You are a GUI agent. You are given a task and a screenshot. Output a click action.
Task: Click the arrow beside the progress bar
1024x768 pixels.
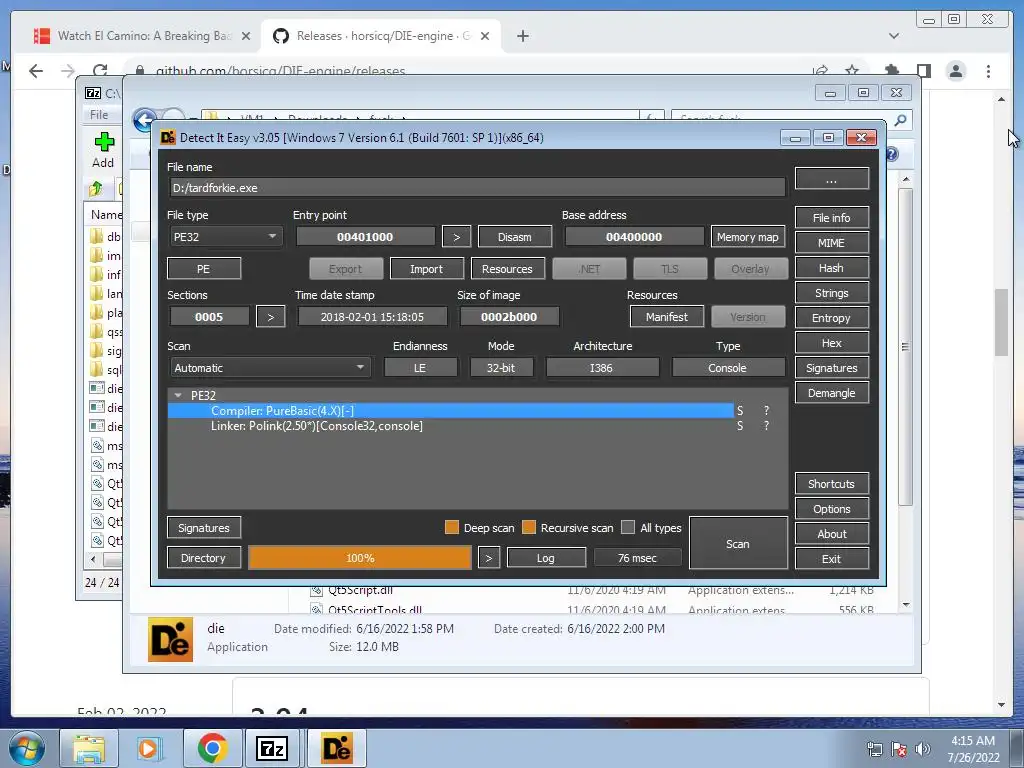pyautogui.click(x=488, y=558)
